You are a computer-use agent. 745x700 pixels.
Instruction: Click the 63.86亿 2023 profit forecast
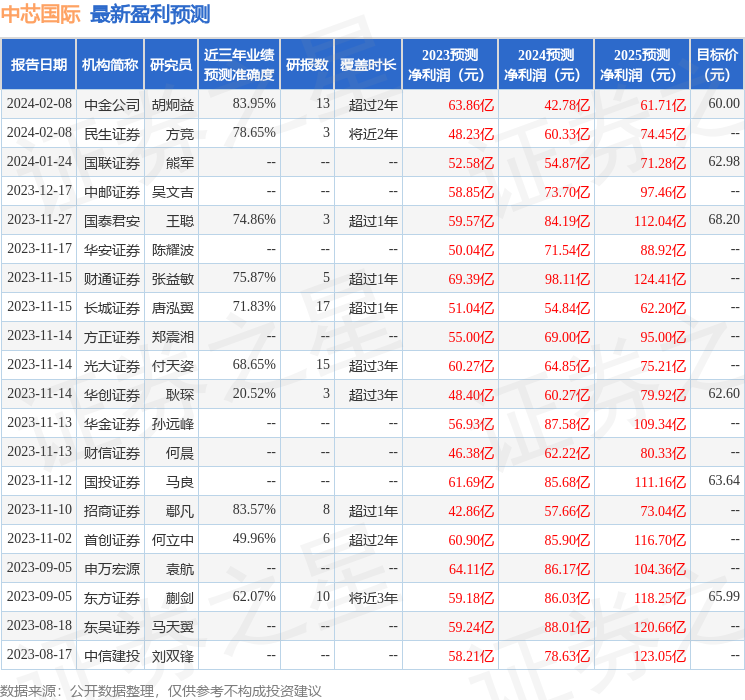pos(471,105)
